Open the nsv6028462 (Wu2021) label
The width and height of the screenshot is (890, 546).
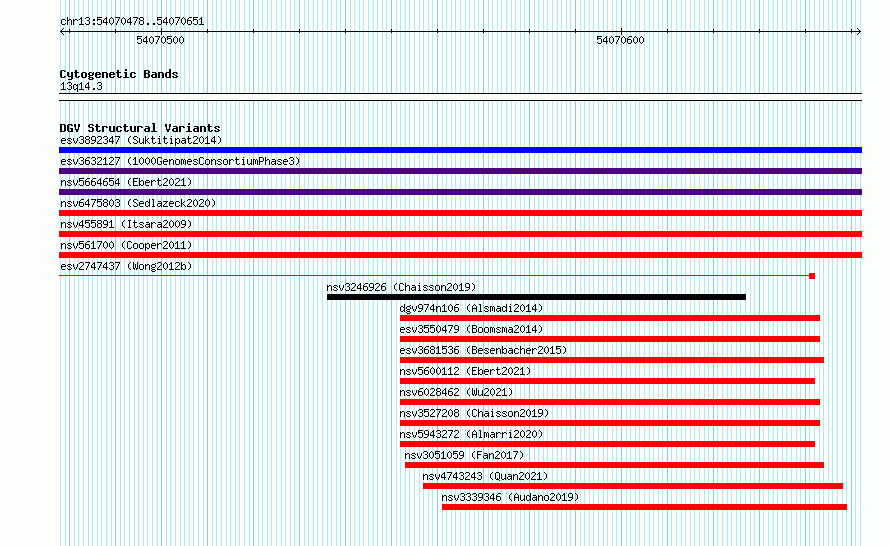pos(456,392)
